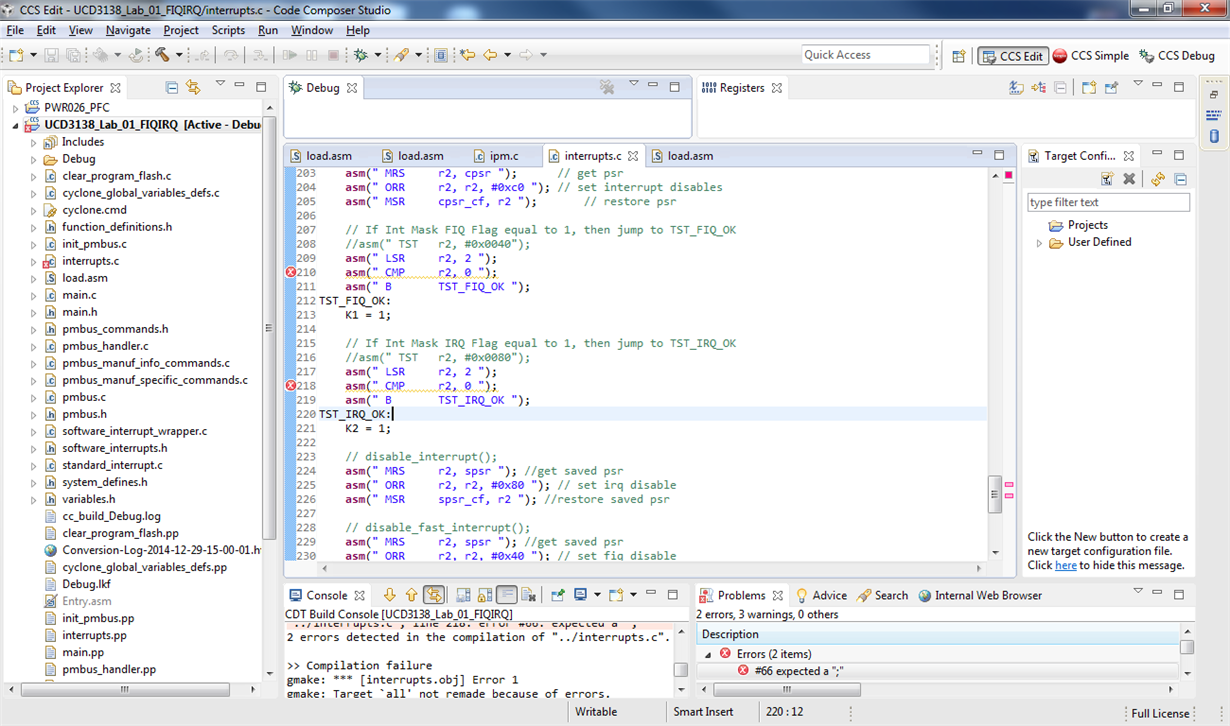Screen dimensions: 1230x726
Task: Delete target configuration with the X icon
Action: click(x=1129, y=179)
